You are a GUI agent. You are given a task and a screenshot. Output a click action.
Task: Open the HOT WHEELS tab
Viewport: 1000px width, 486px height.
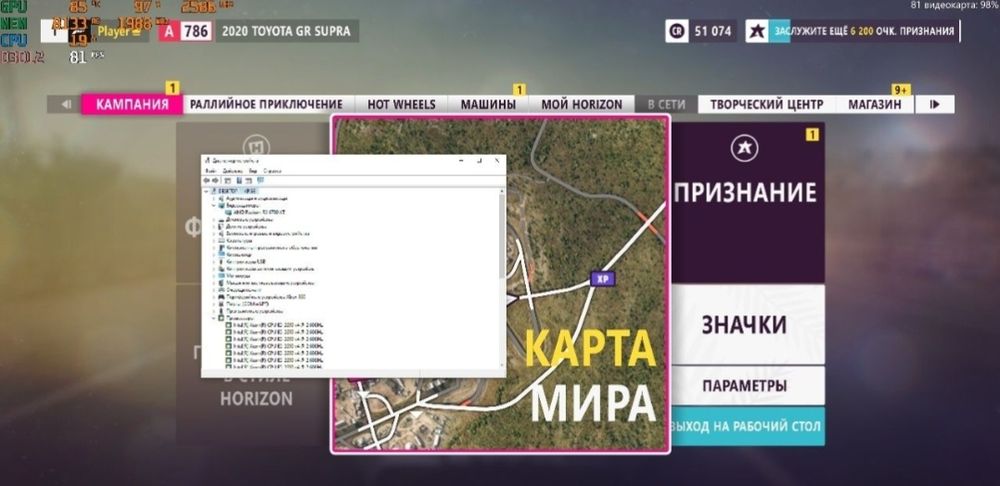point(401,105)
